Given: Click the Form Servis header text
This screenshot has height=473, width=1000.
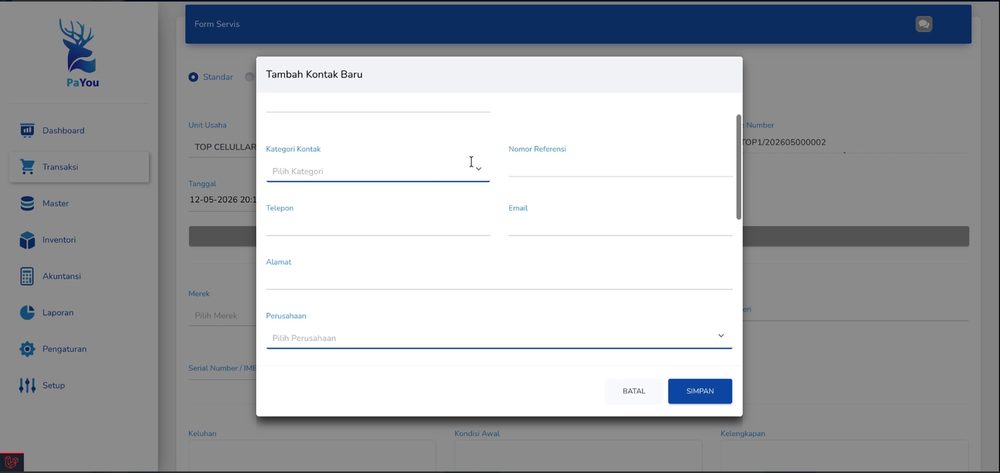Looking at the screenshot, I should (x=217, y=24).
